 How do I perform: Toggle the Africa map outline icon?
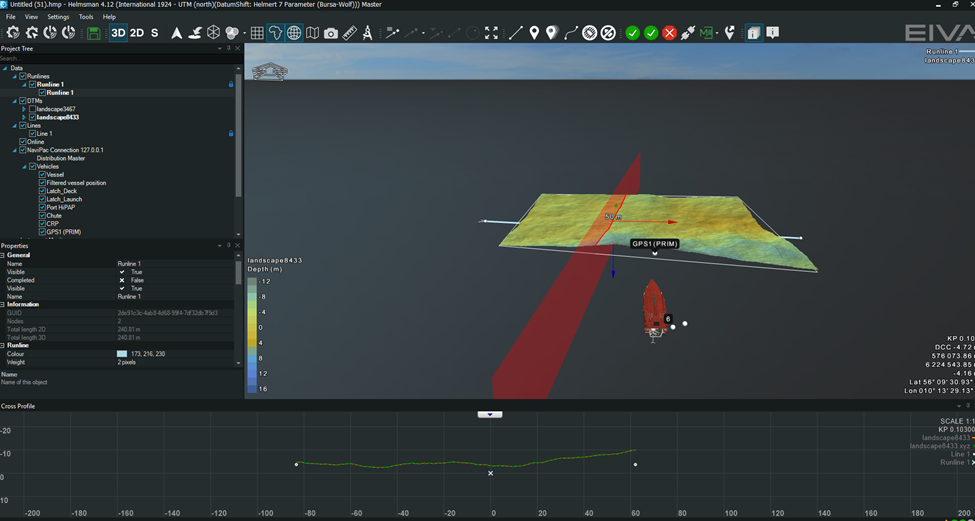(x=275, y=33)
